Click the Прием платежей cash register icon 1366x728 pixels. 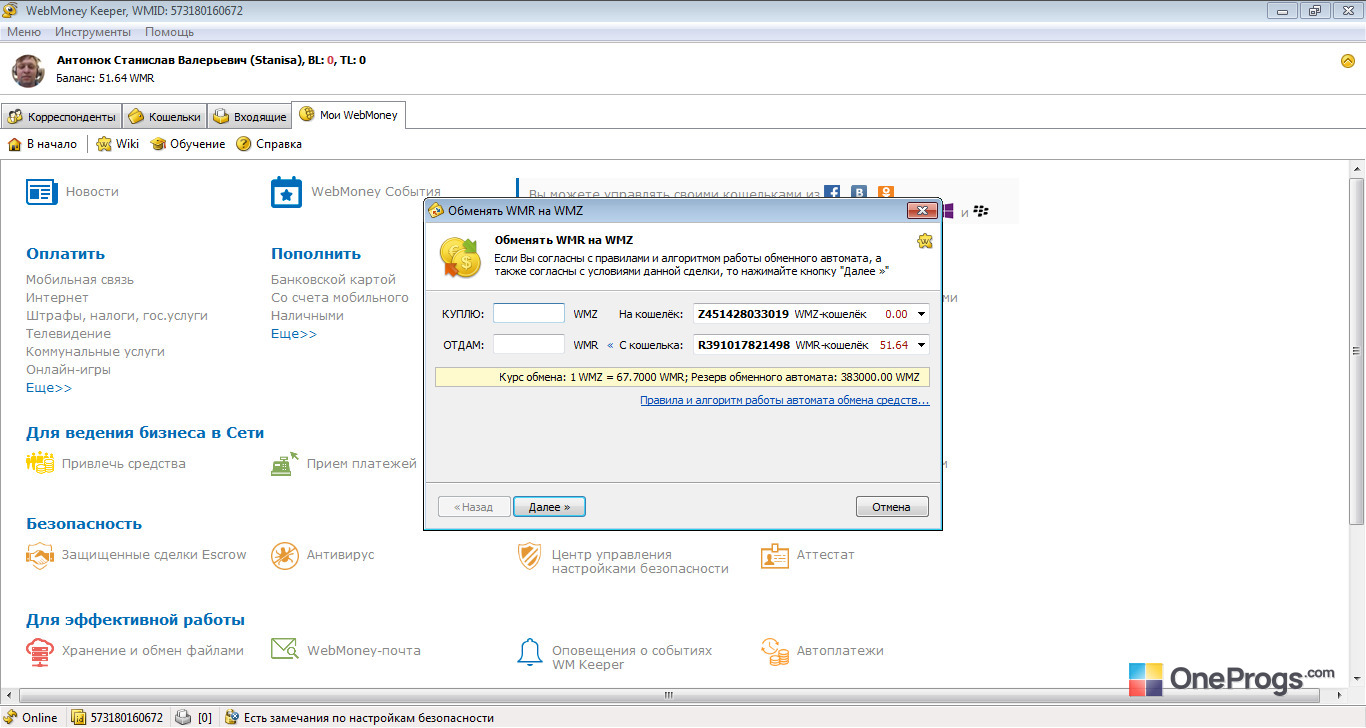coord(285,464)
